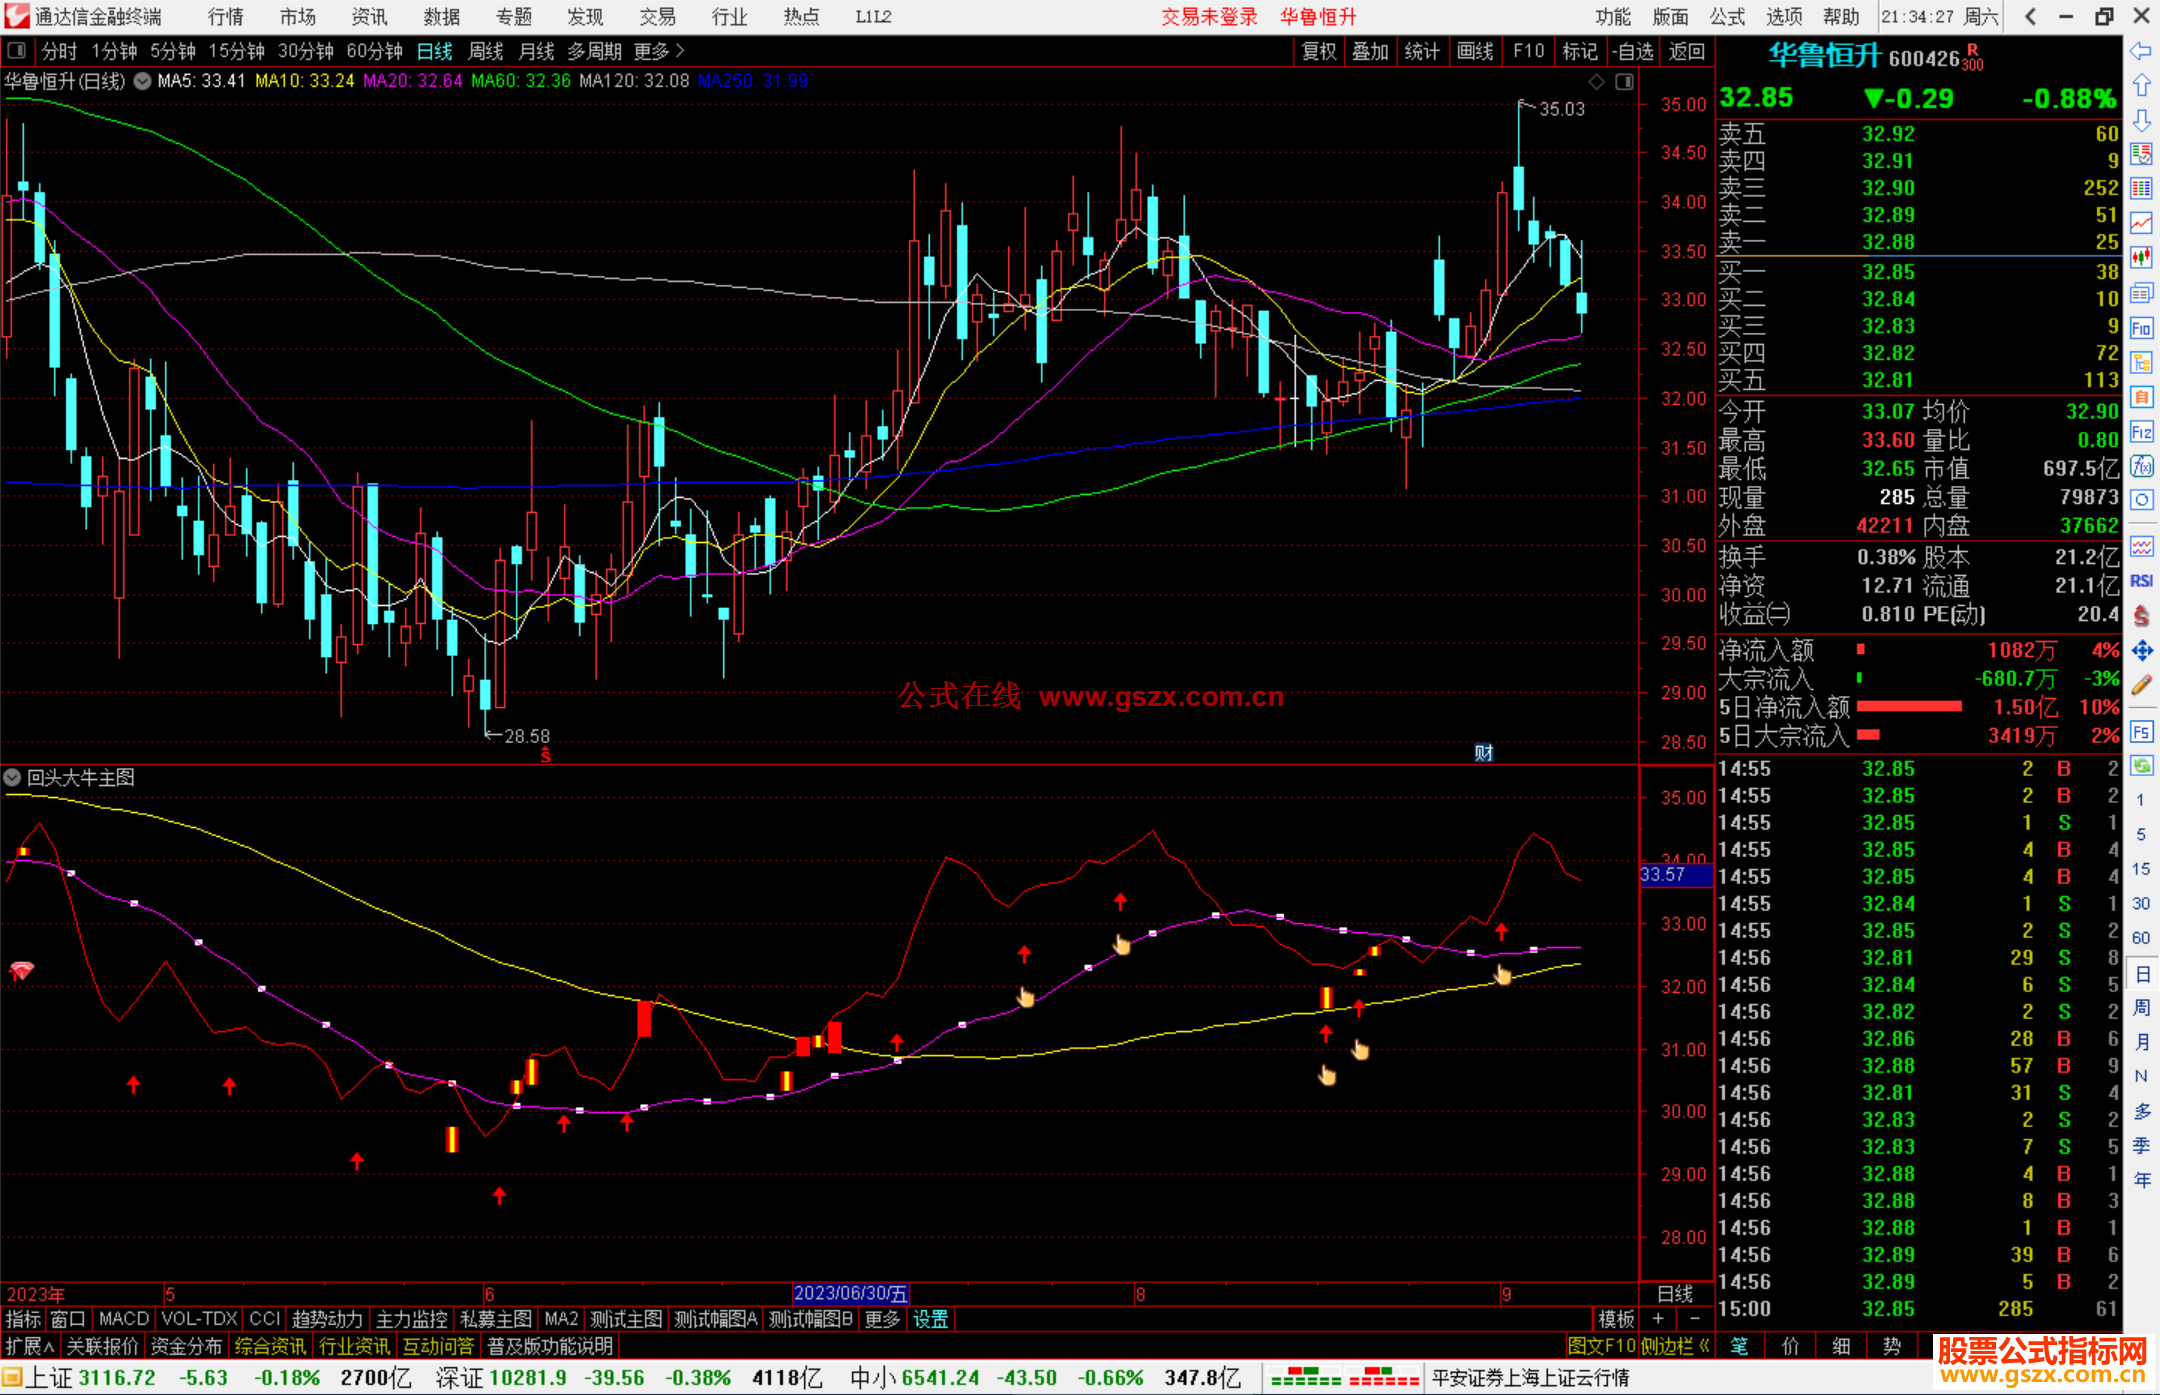This screenshot has height=1395, width=2160.
Task: Toggle the panel layout square near chart top-right
Action: click(x=1624, y=81)
